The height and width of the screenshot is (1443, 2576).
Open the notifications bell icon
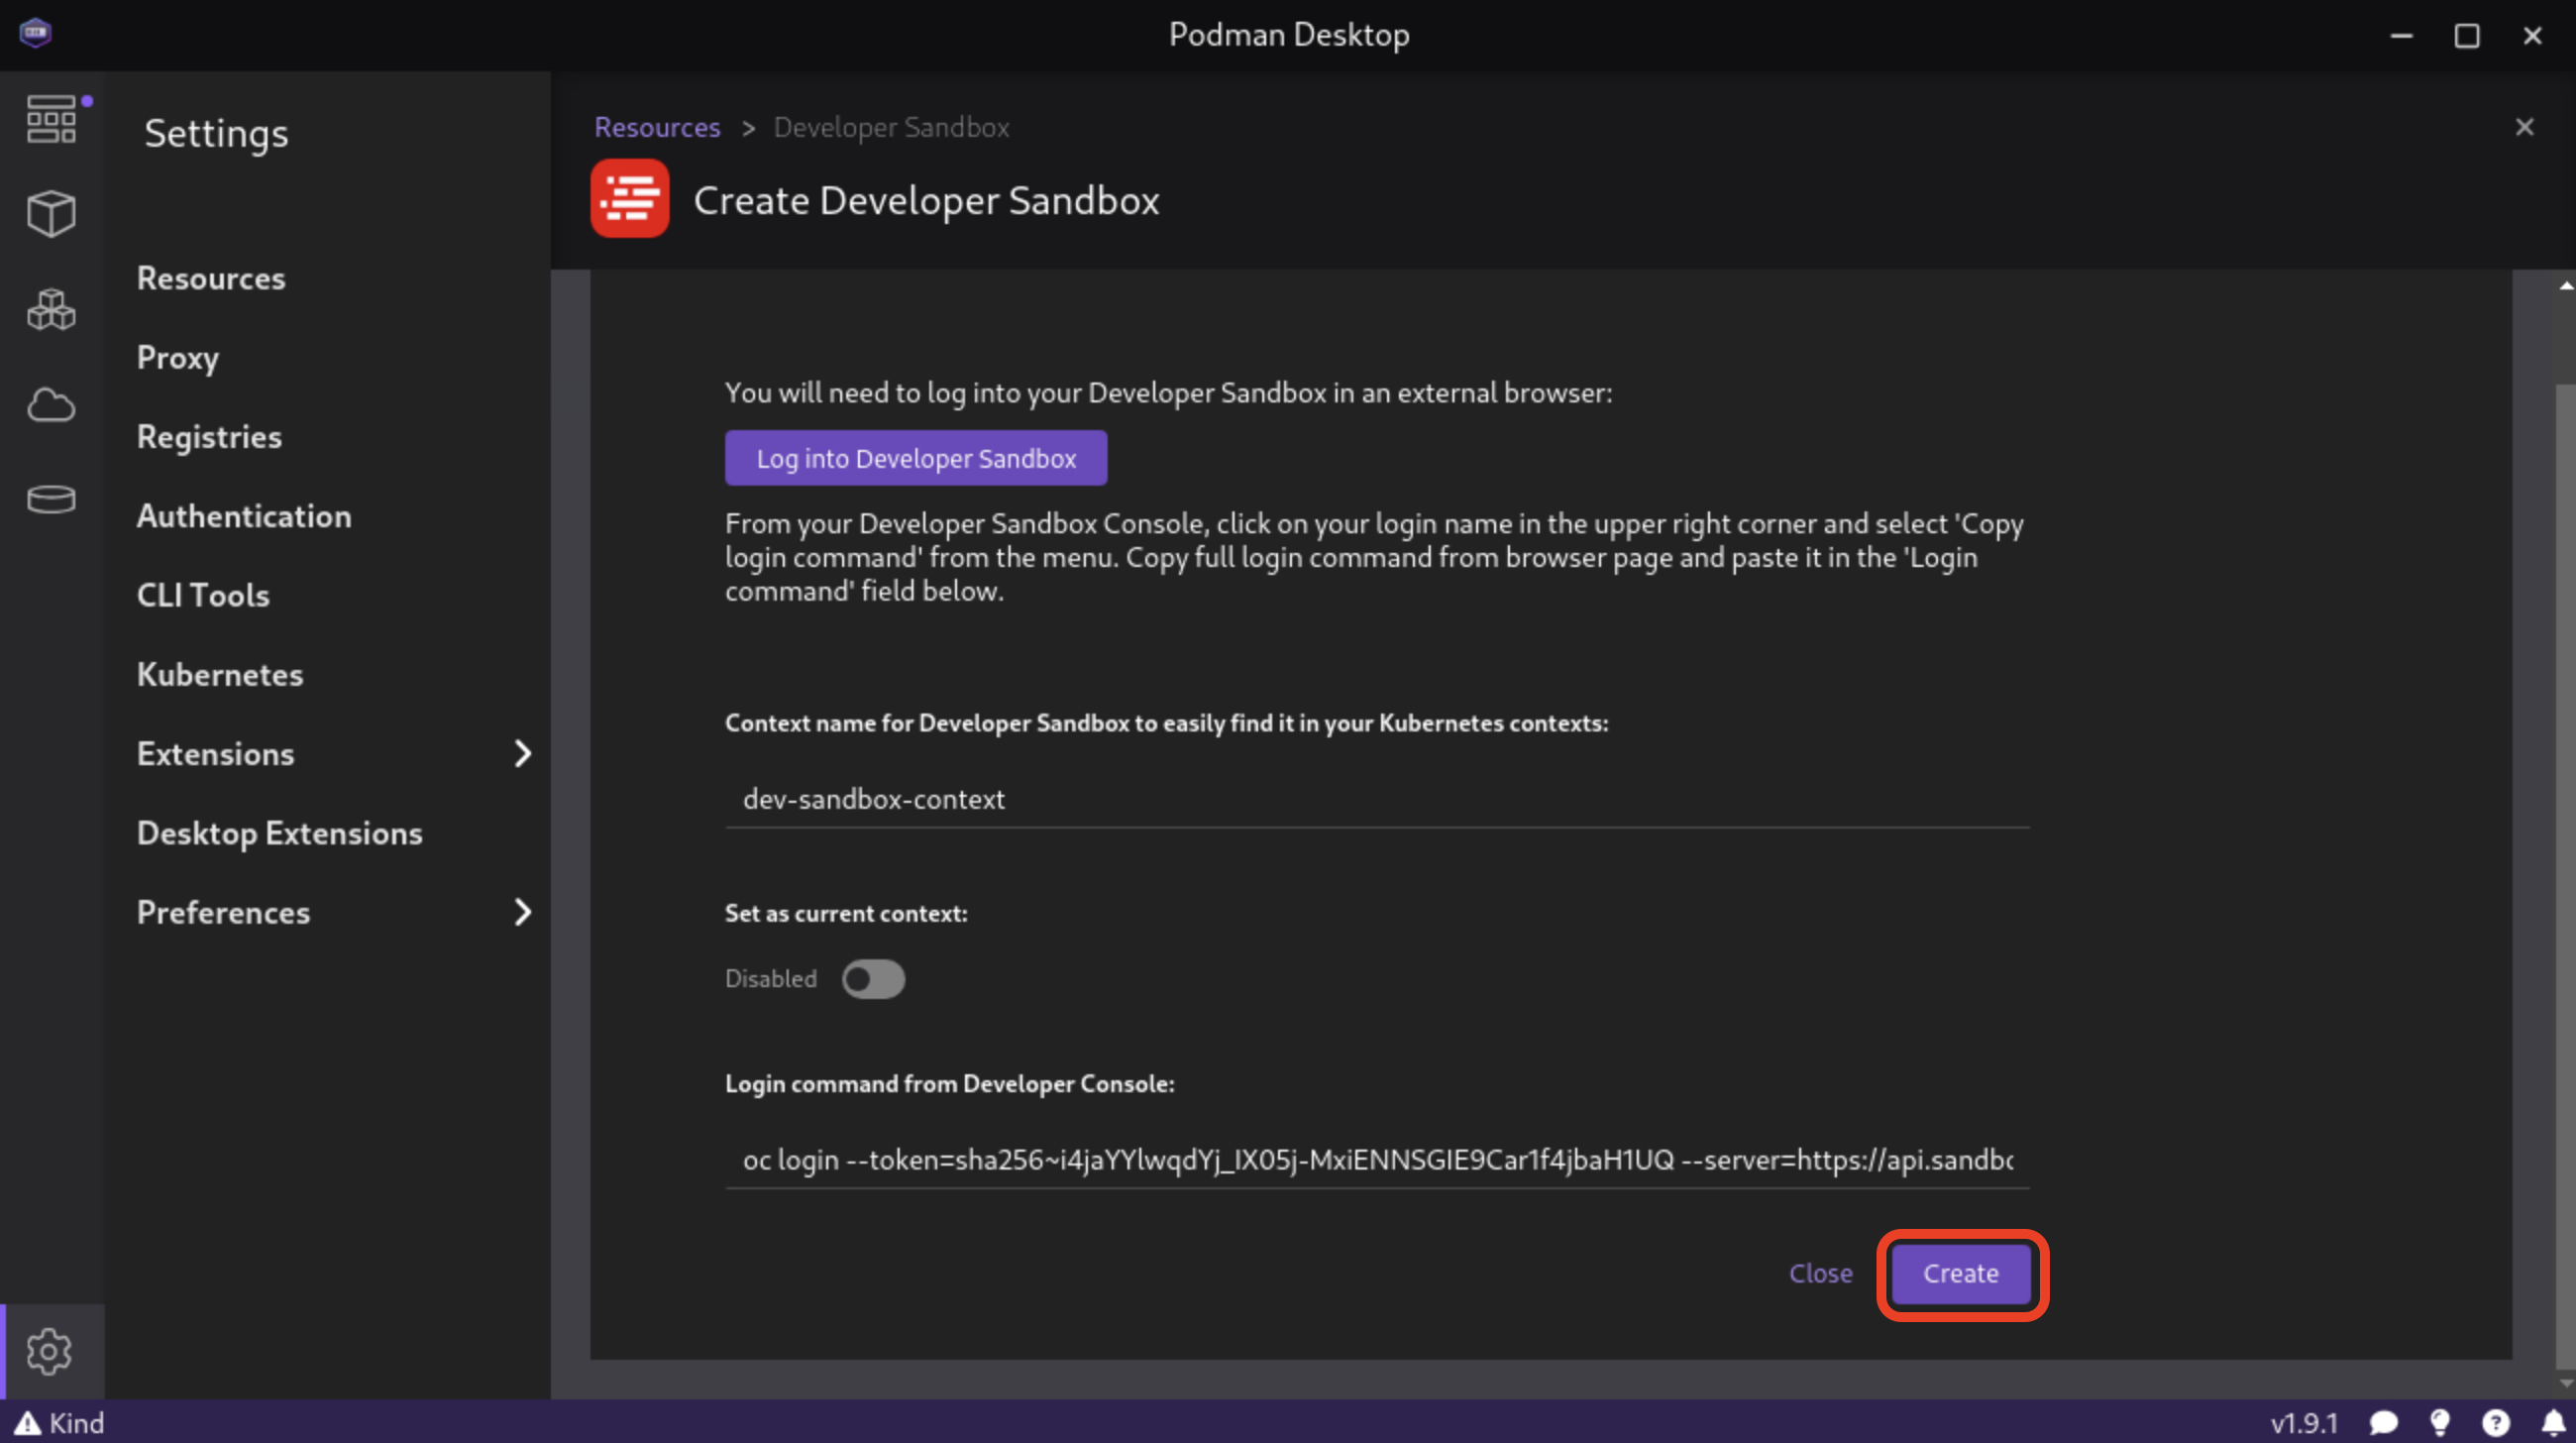pos(2553,1422)
